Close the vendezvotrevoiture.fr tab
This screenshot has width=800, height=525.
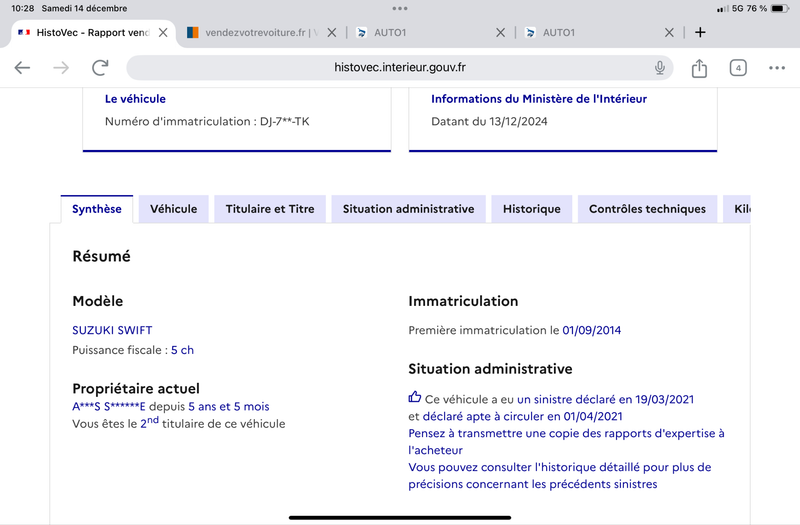click(x=332, y=33)
